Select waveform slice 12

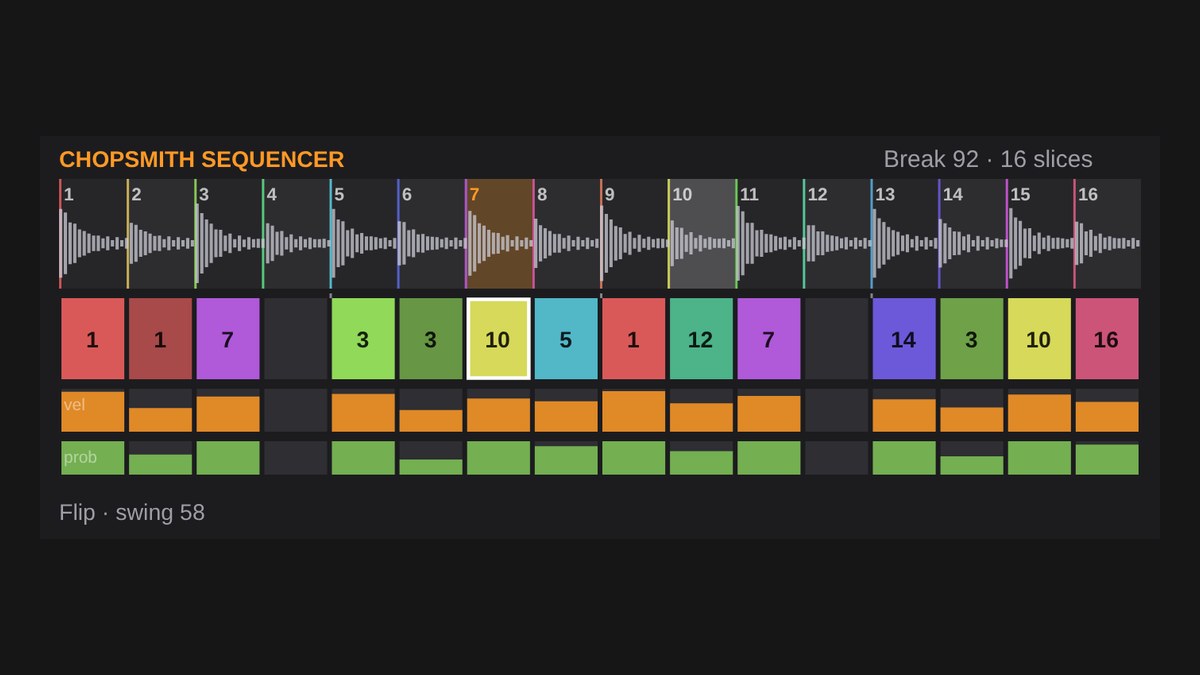point(838,234)
